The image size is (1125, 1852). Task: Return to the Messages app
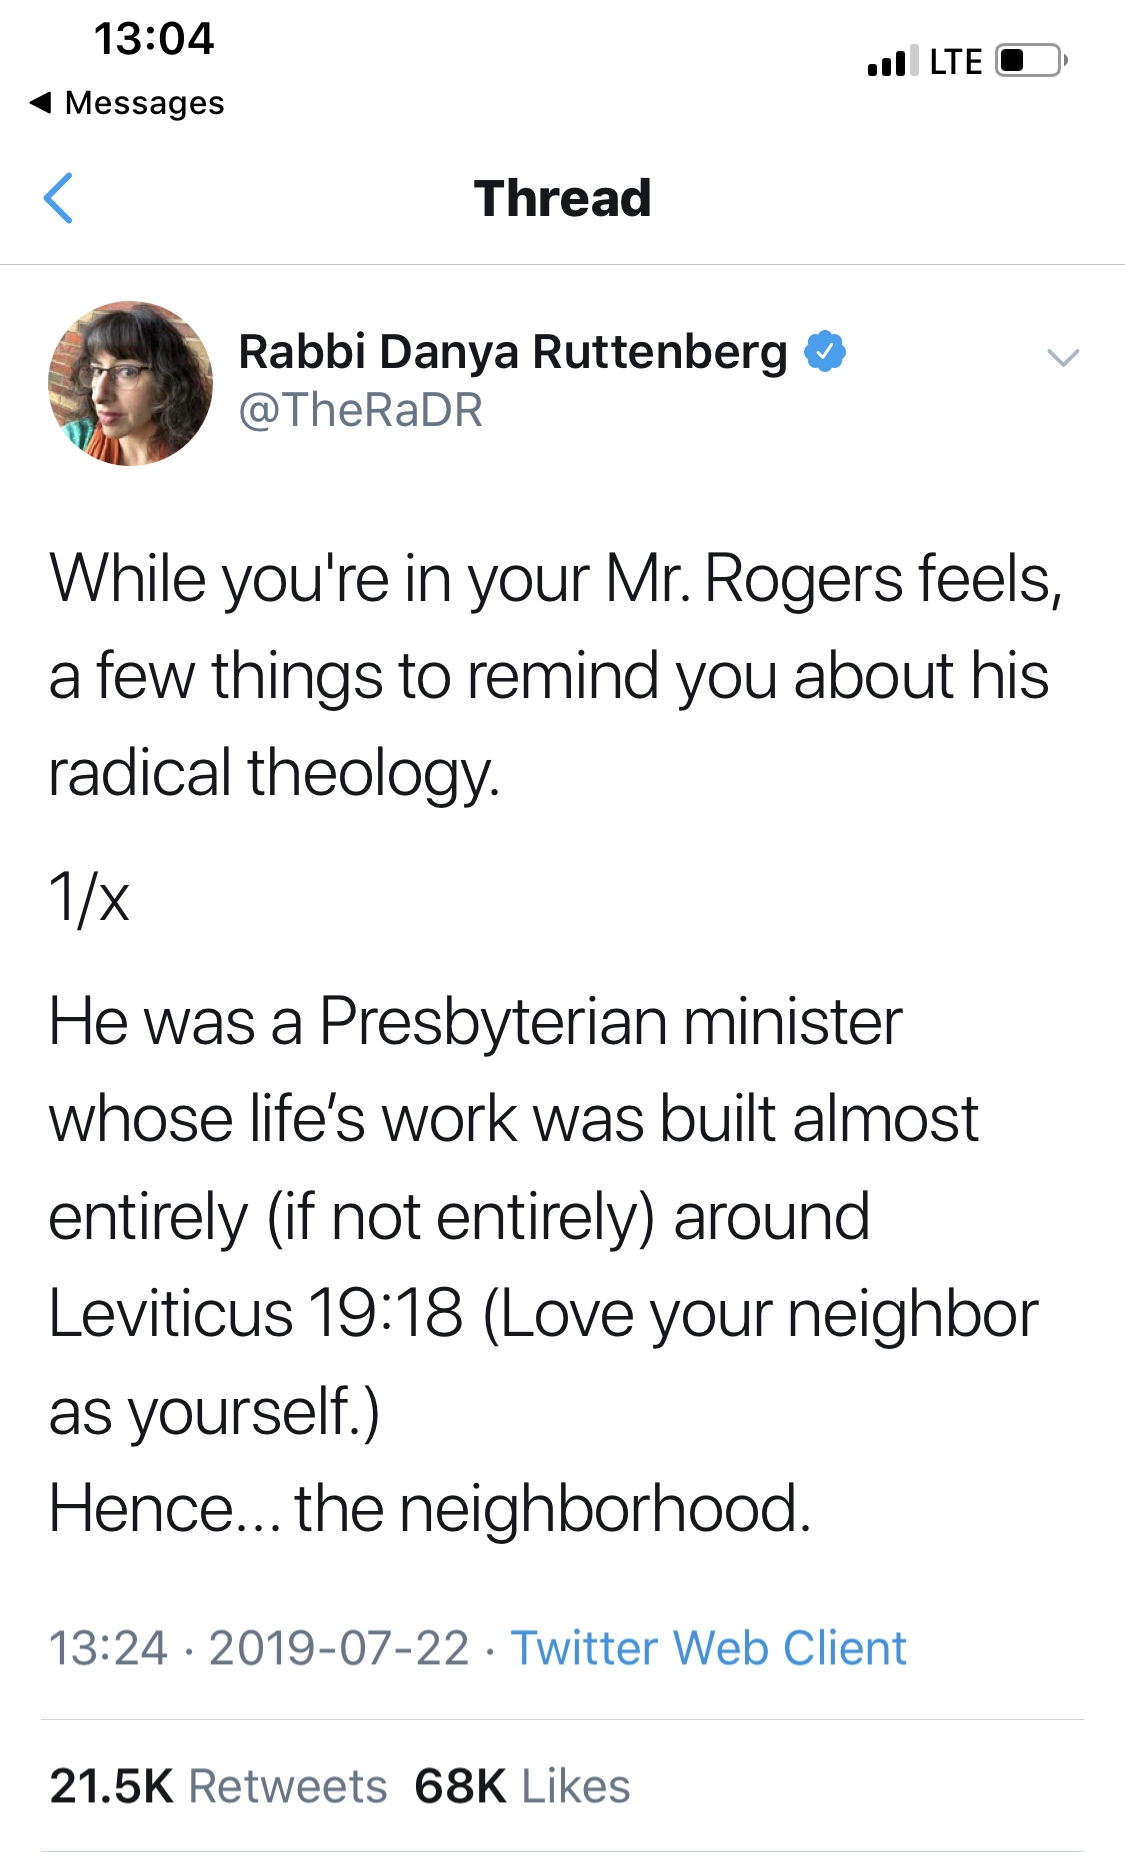143,103
